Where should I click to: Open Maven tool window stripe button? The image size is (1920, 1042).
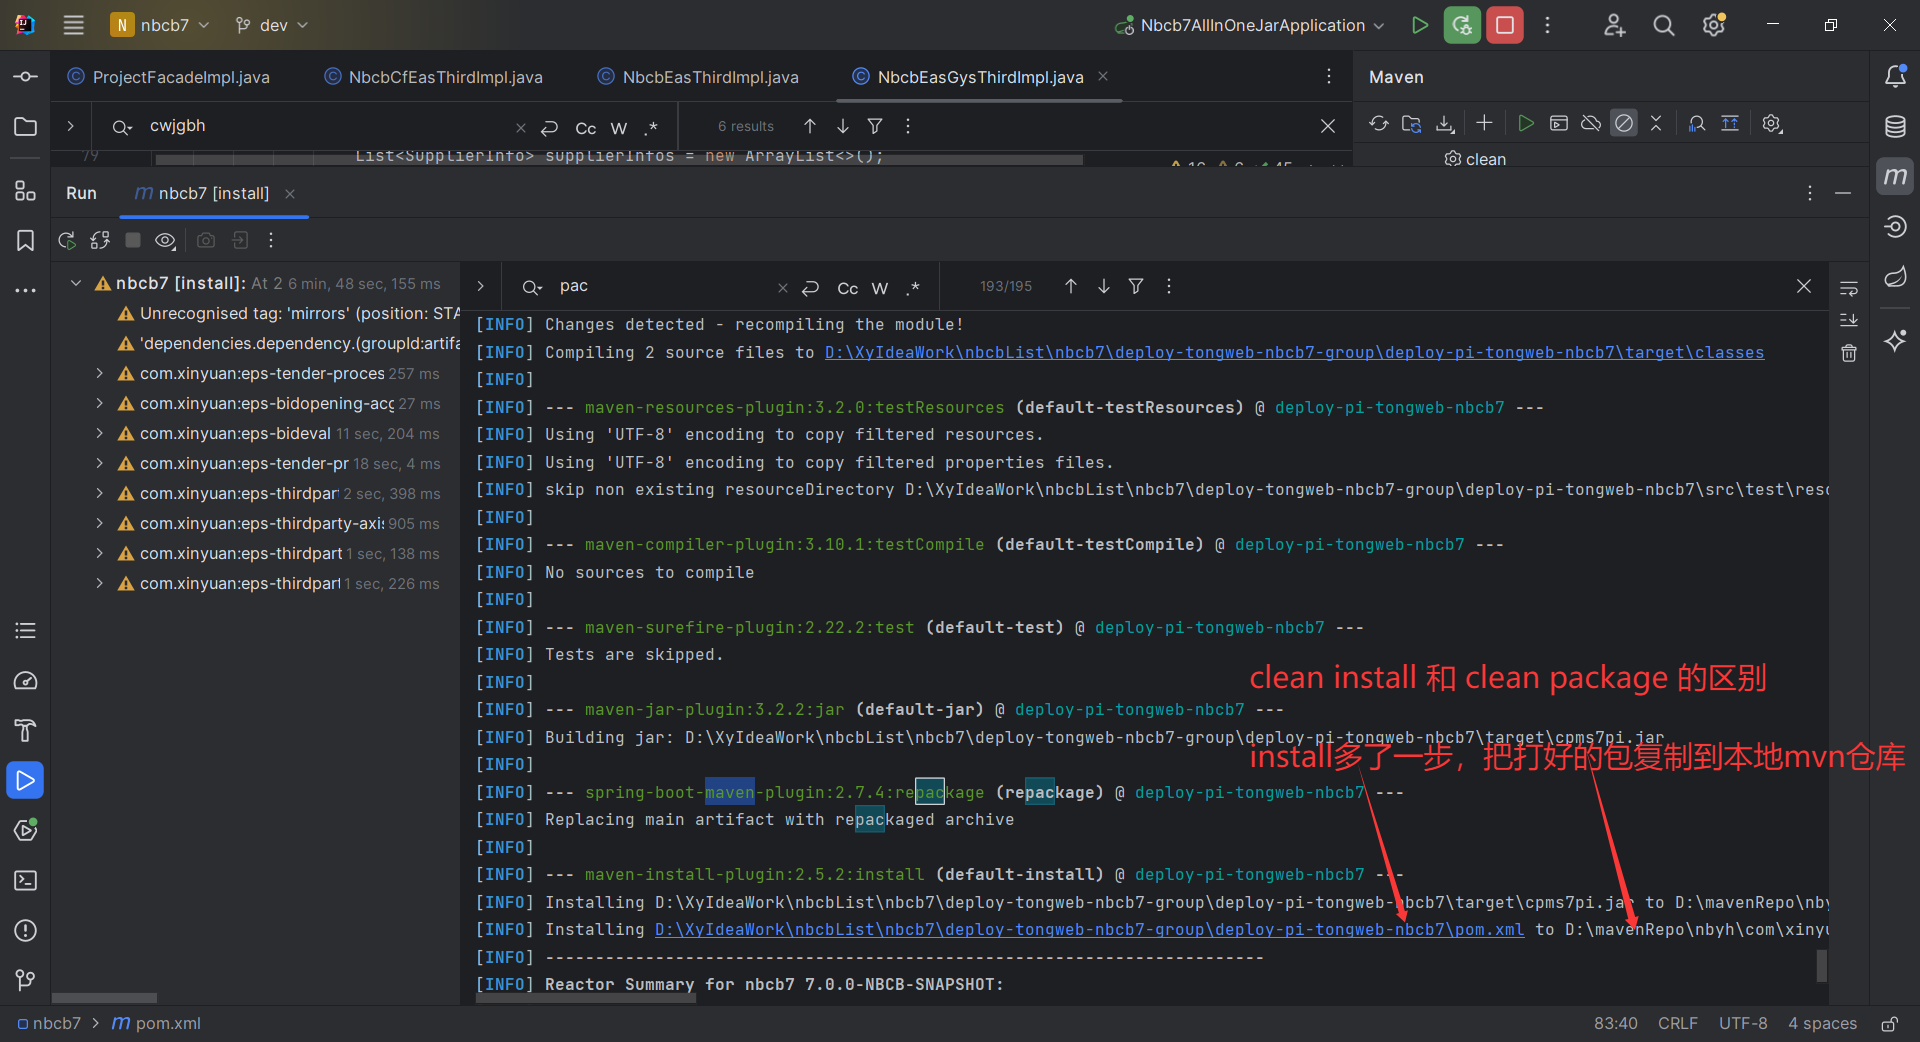coord(1895,176)
